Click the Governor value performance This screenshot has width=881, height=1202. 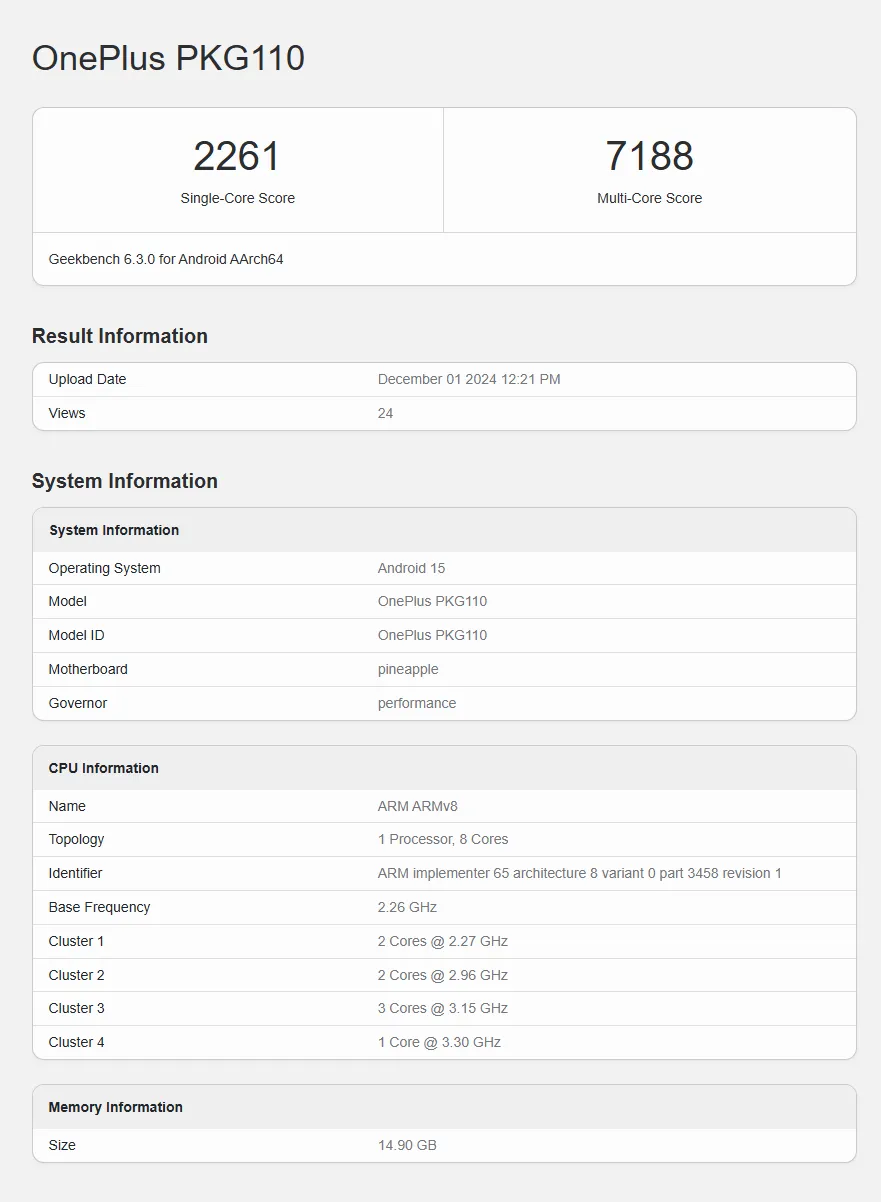417,703
